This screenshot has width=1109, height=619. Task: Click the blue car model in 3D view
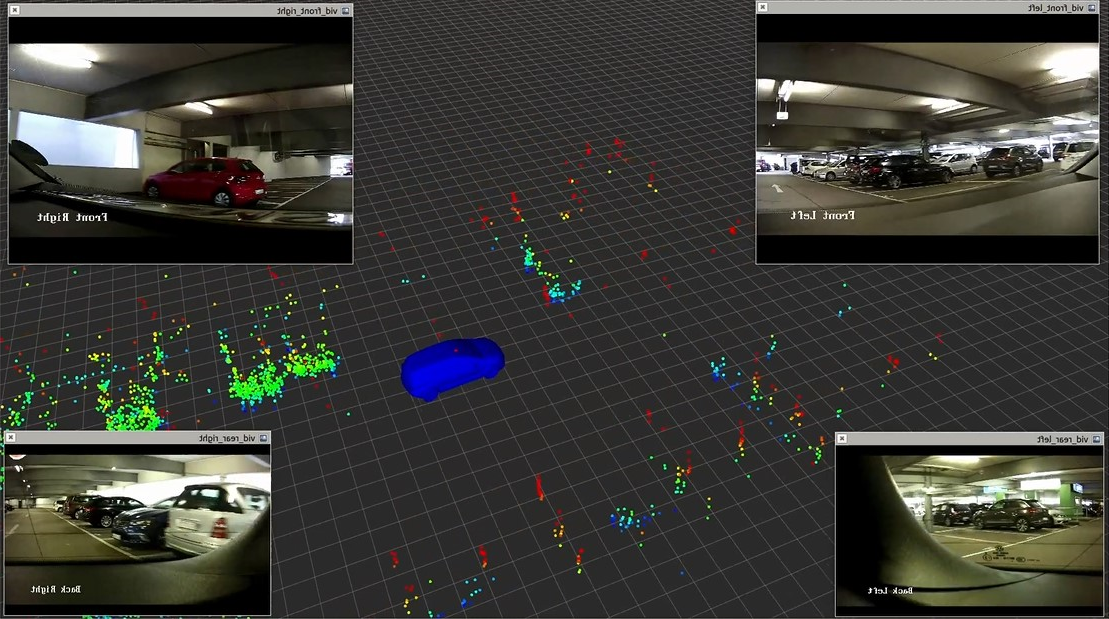click(x=452, y=367)
